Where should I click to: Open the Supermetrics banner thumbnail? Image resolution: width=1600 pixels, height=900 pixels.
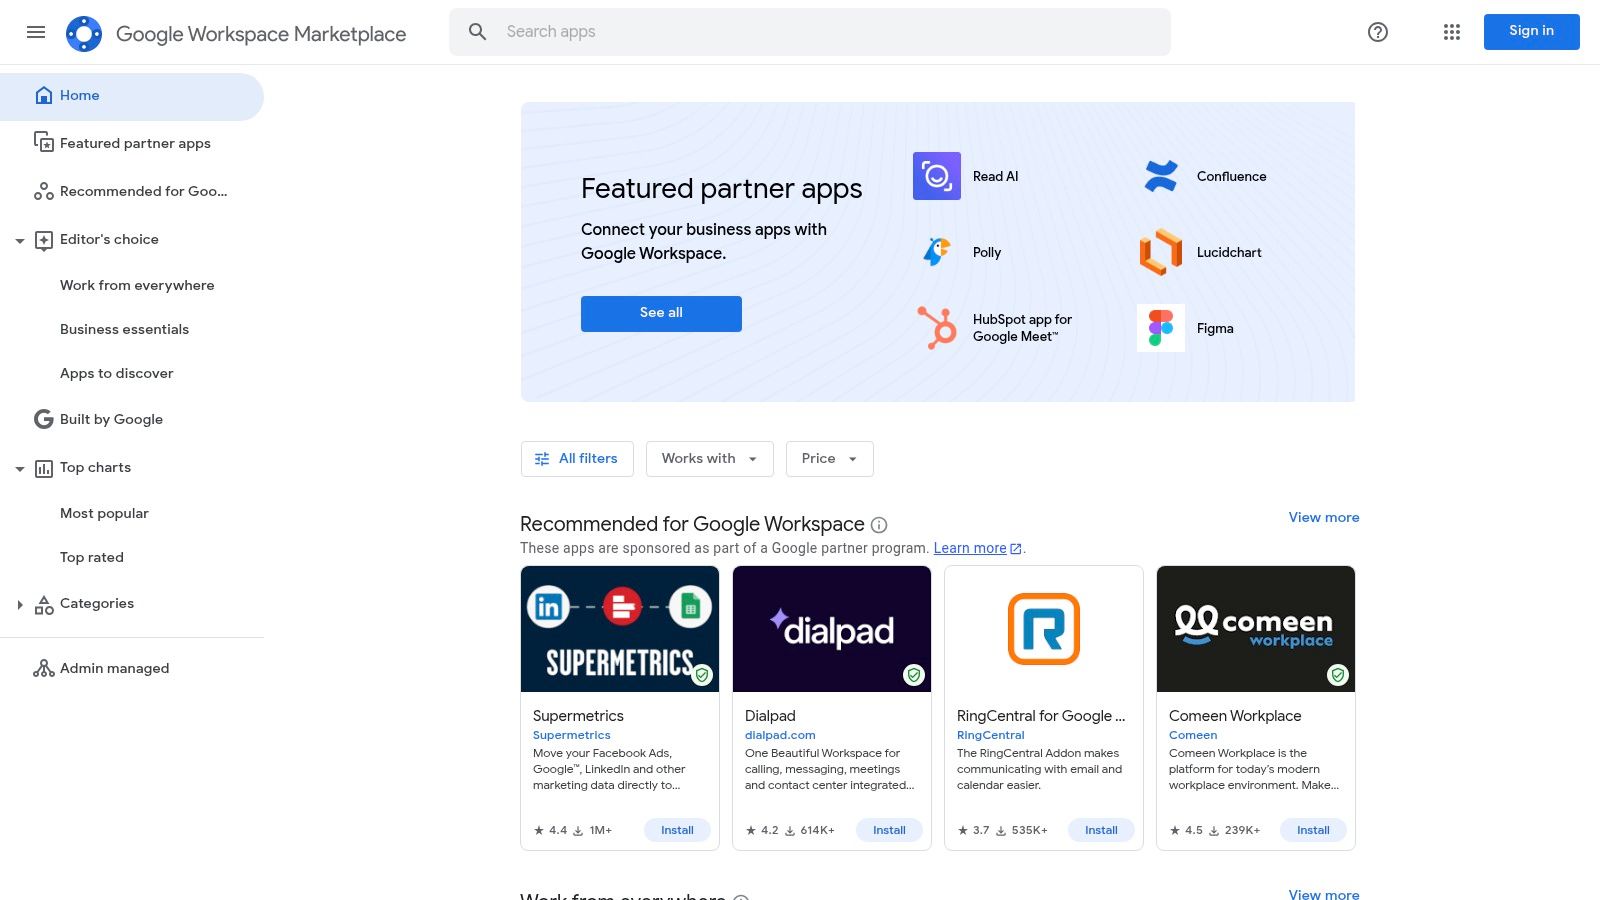[x=620, y=629]
